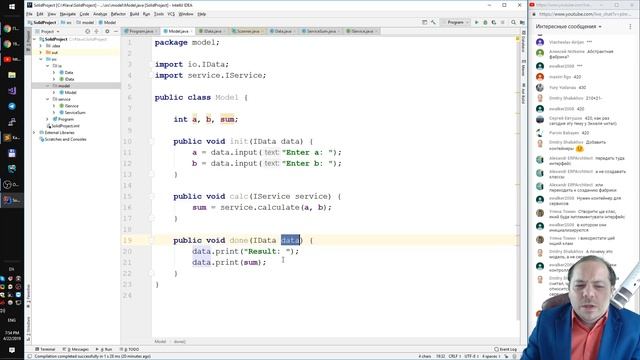The image size is (640, 360).
Task: Switch to IData.java editor tab
Action: point(212,31)
